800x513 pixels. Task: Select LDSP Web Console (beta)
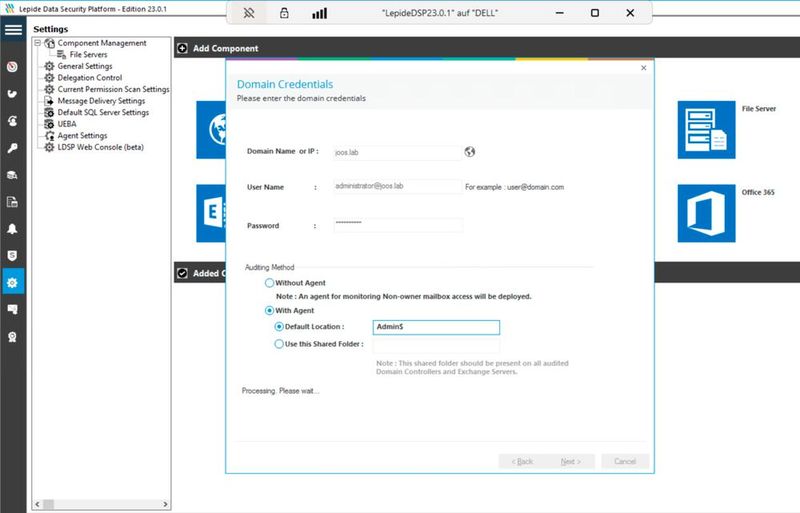(x=101, y=147)
